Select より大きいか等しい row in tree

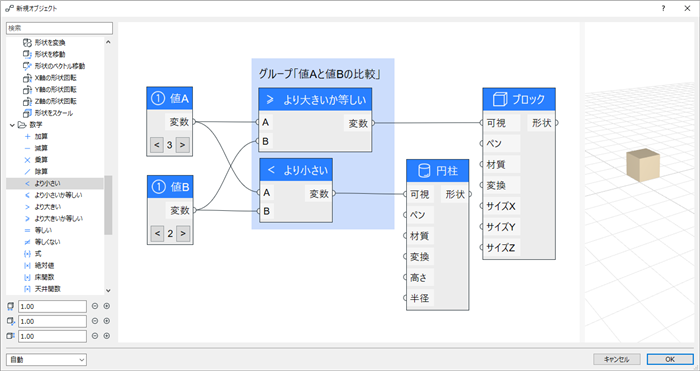(55, 219)
